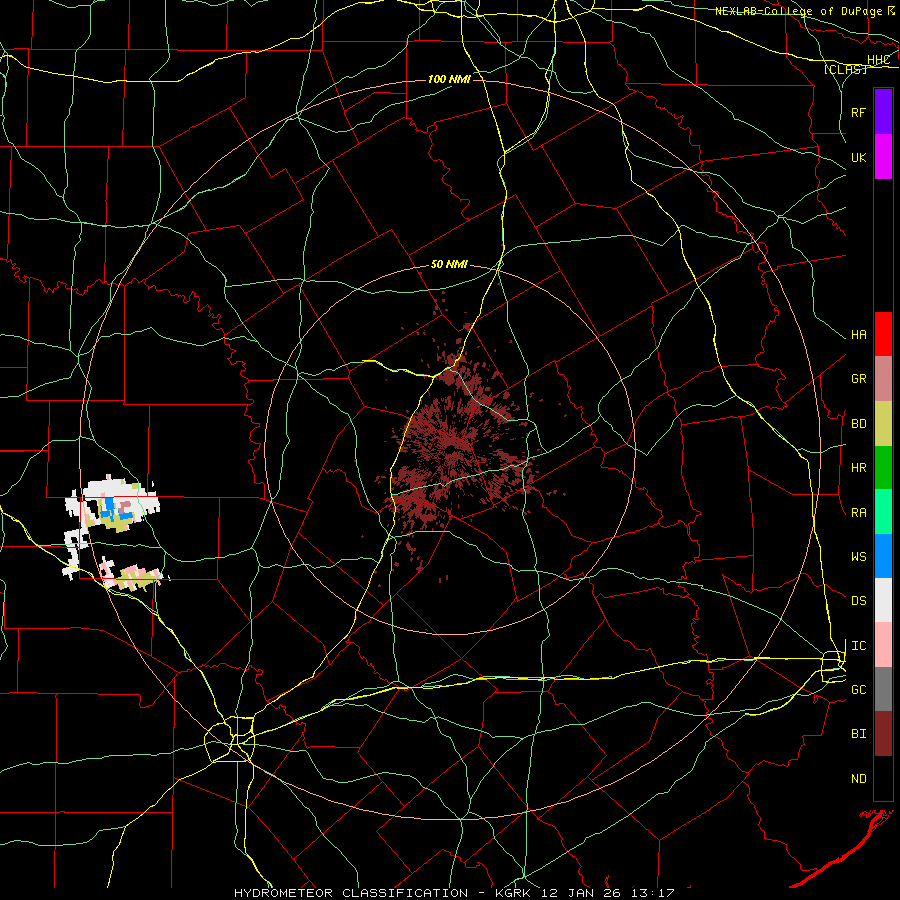Click the 'GR' legend label
The width and height of the screenshot is (900, 900).
pos(858,379)
